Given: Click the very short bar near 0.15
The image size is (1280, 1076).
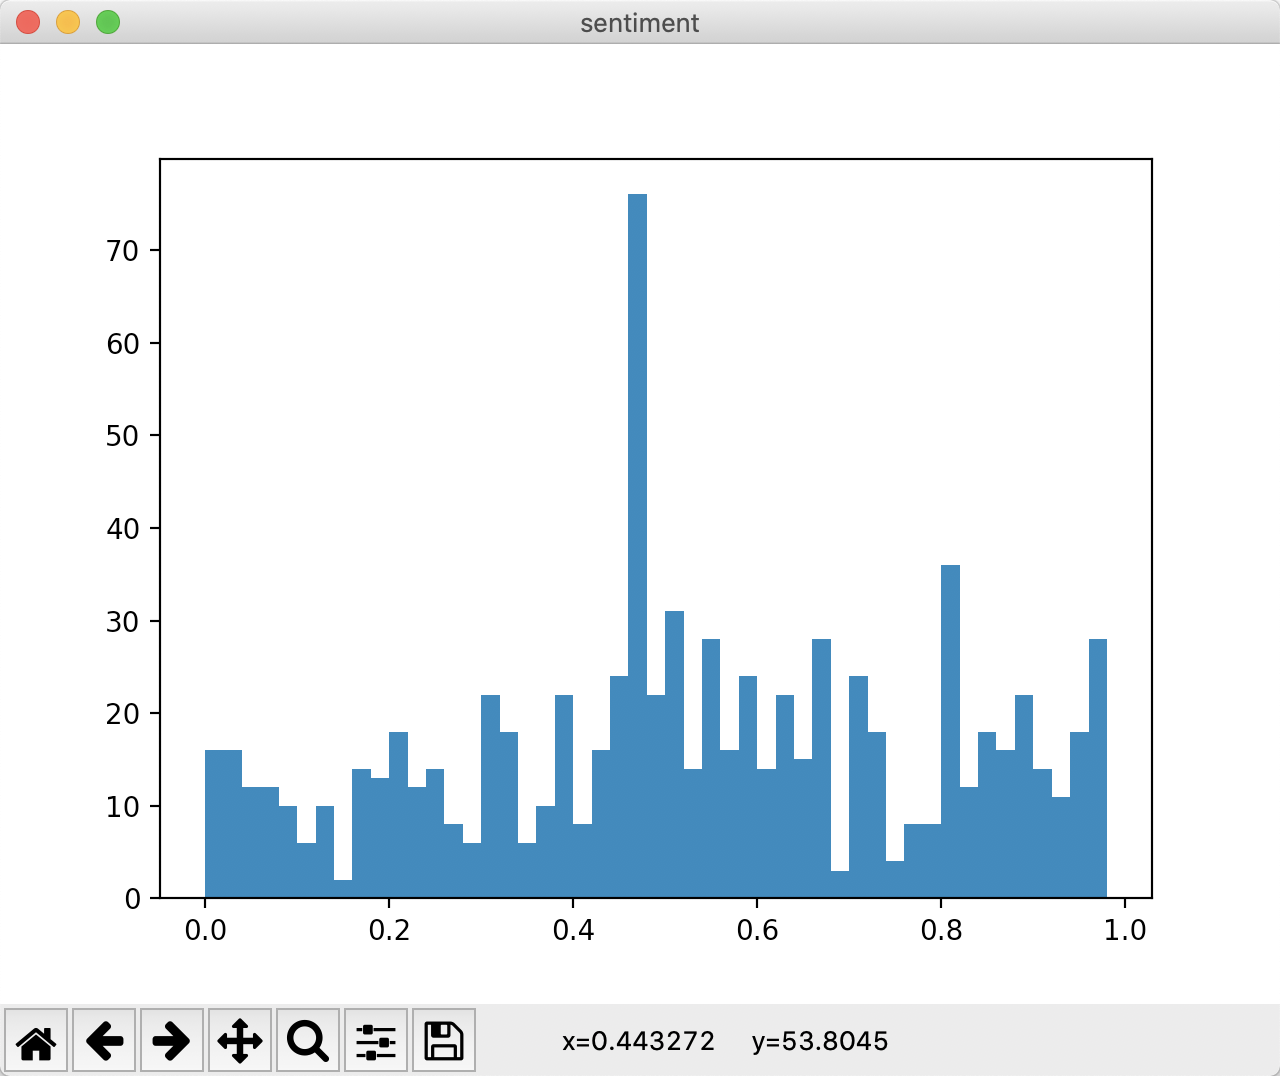Looking at the screenshot, I should point(343,889).
